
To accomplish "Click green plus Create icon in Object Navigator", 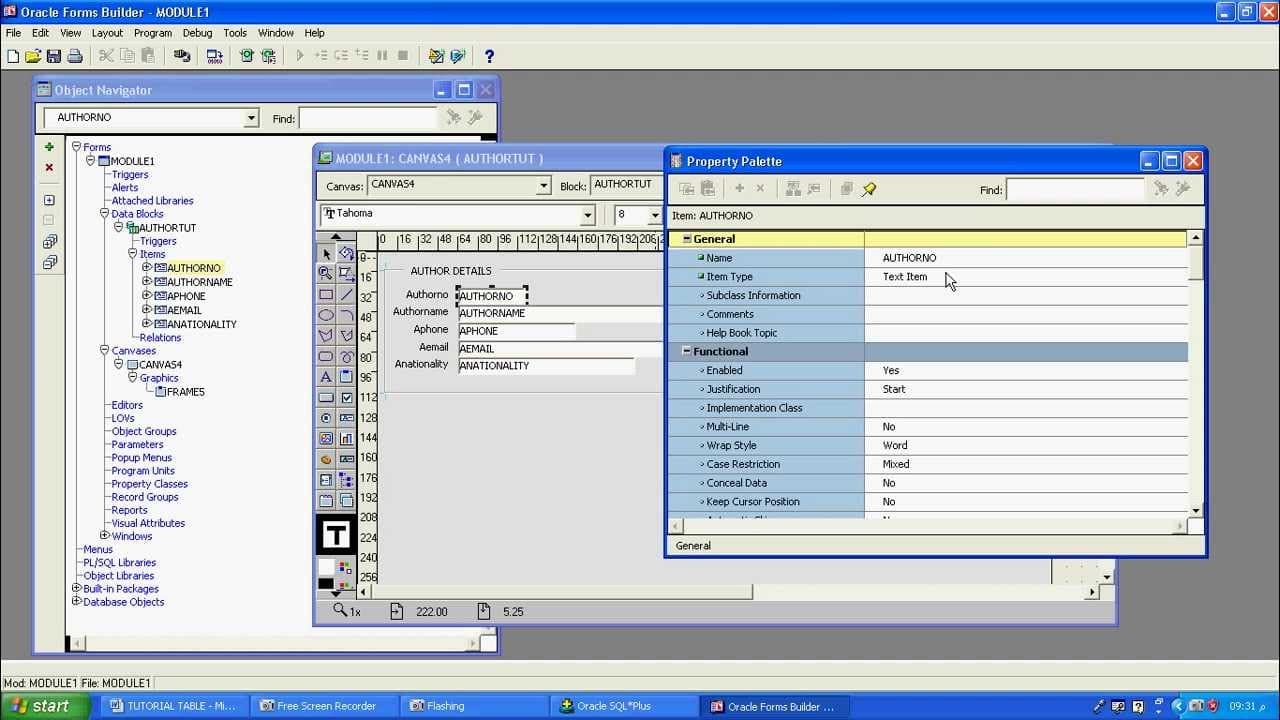I will tap(49, 147).
